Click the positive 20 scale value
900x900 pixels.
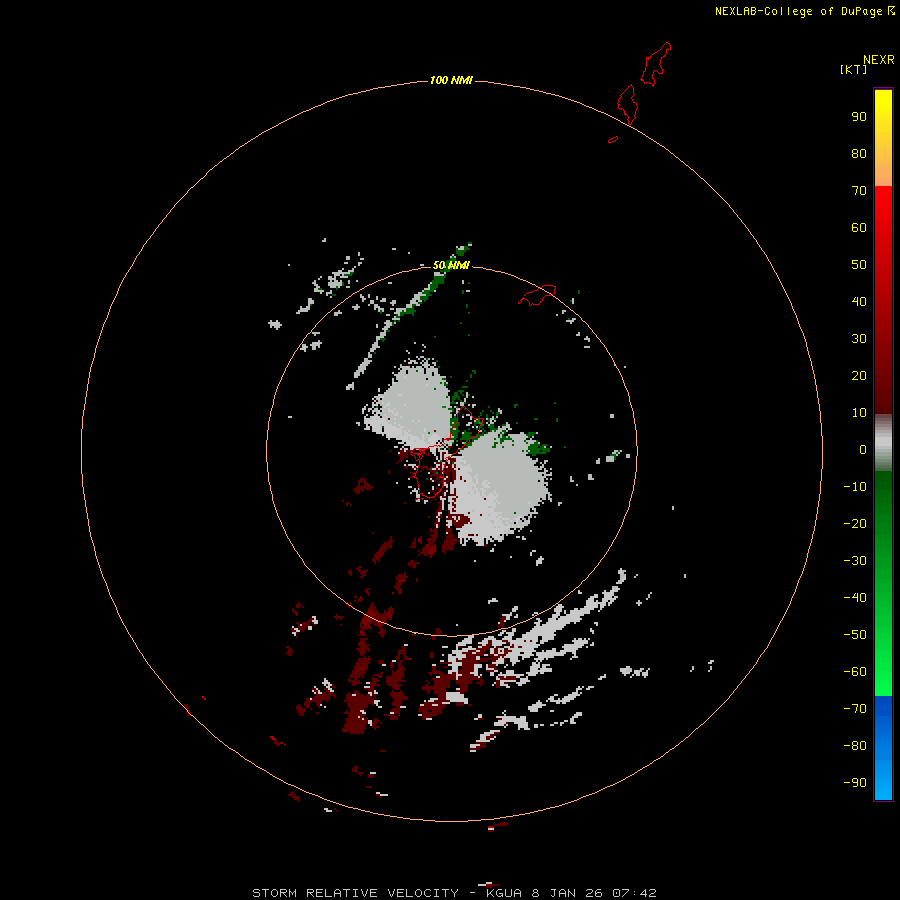point(859,376)
